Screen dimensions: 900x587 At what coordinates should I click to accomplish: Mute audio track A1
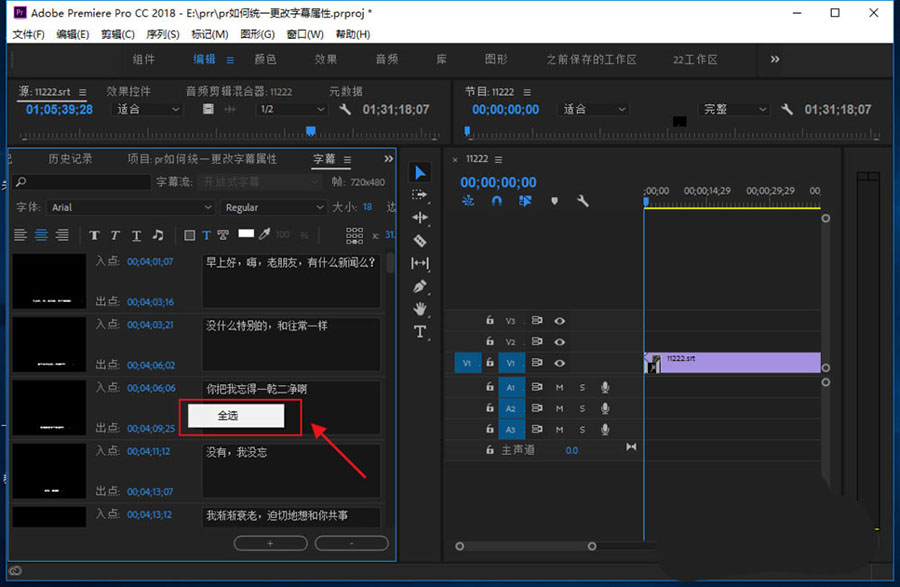(x=560, y=387)
